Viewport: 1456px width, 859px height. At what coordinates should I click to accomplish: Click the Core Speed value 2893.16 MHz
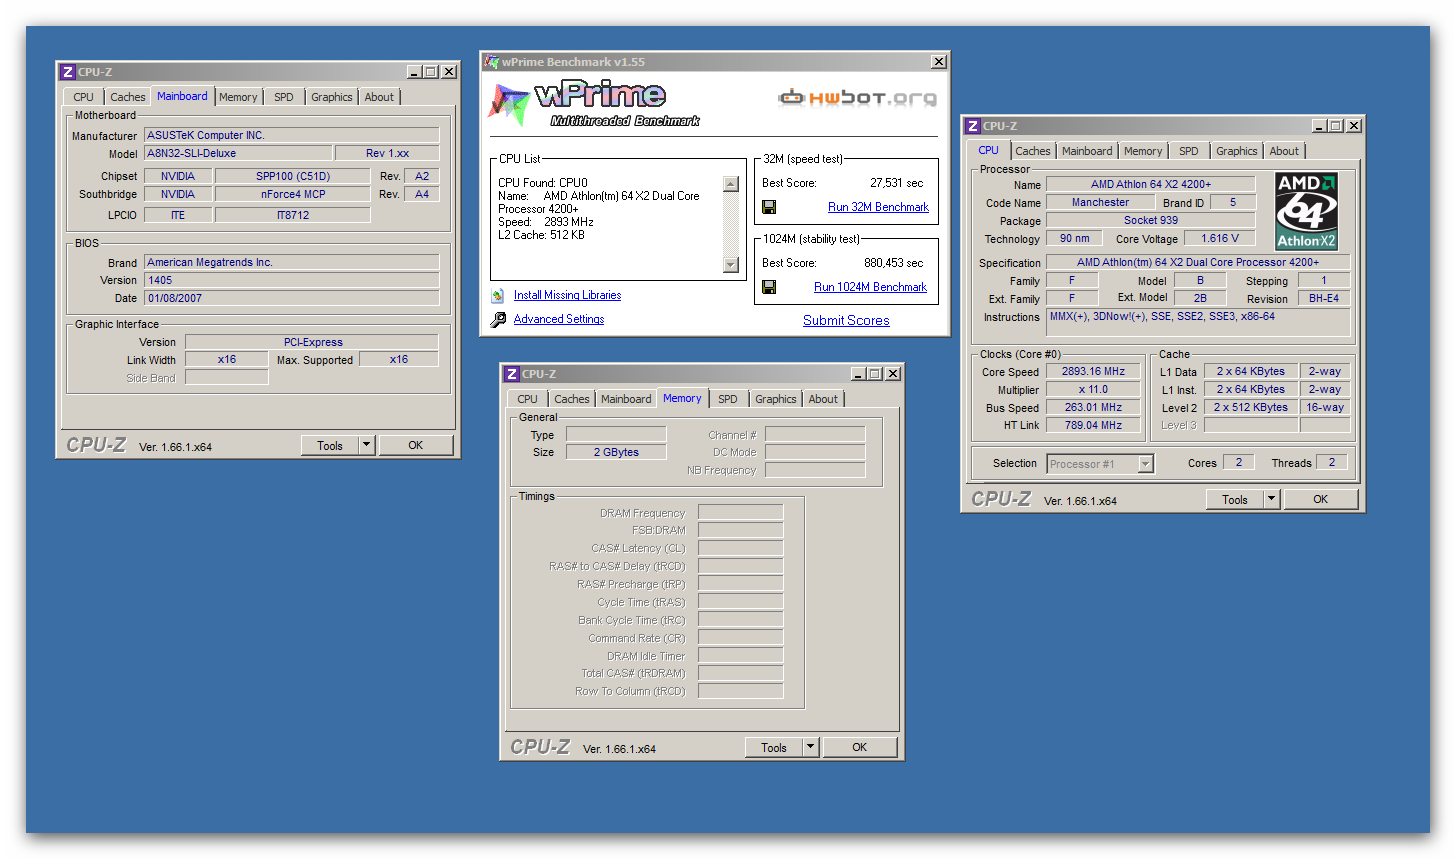(x=1094, y=371)
